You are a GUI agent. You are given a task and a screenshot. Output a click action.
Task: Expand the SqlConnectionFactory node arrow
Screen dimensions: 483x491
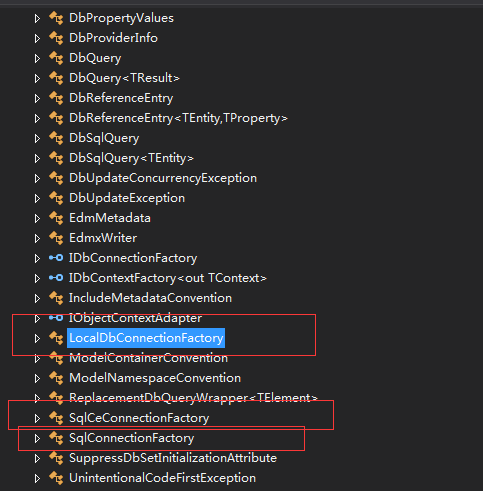(37, 438)
